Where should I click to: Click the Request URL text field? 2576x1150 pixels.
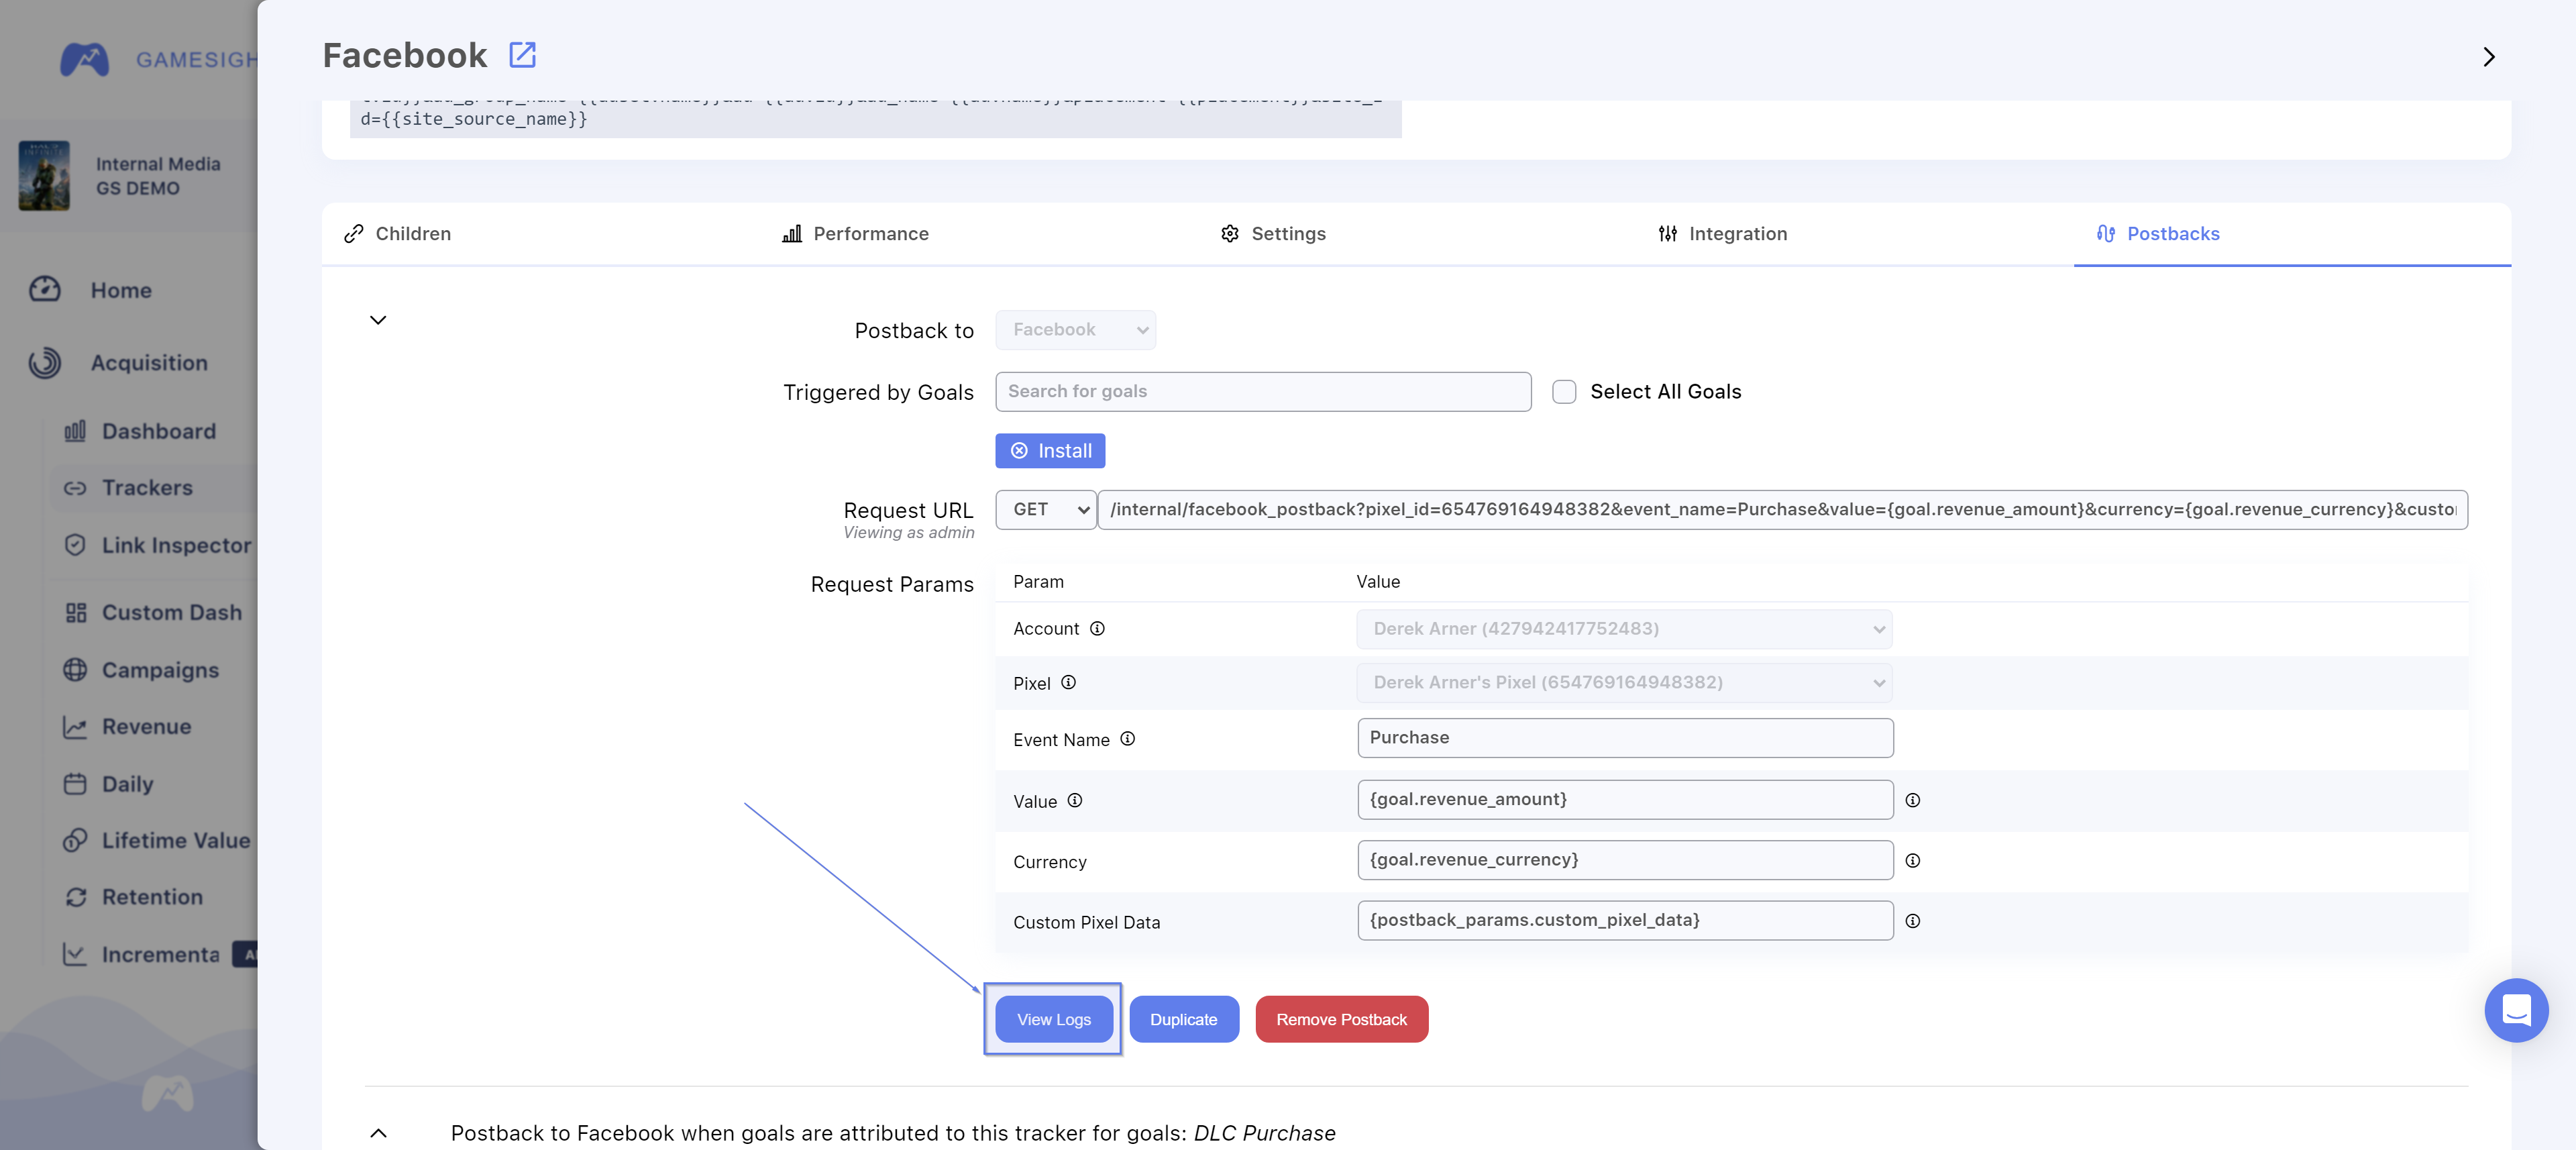1782,509
